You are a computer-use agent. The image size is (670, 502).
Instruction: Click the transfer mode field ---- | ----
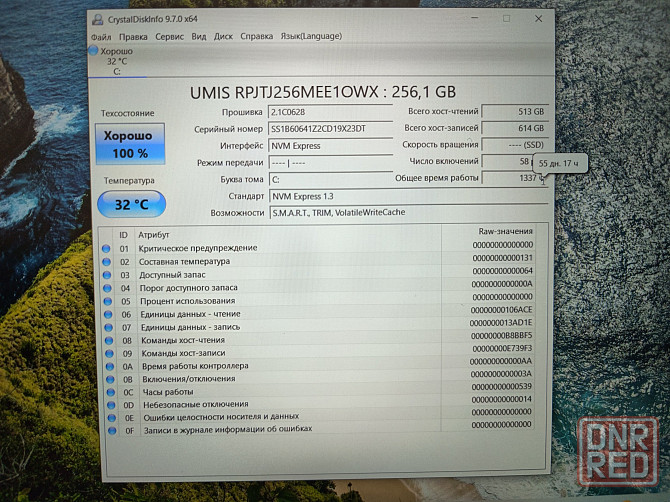click(330, 163)
